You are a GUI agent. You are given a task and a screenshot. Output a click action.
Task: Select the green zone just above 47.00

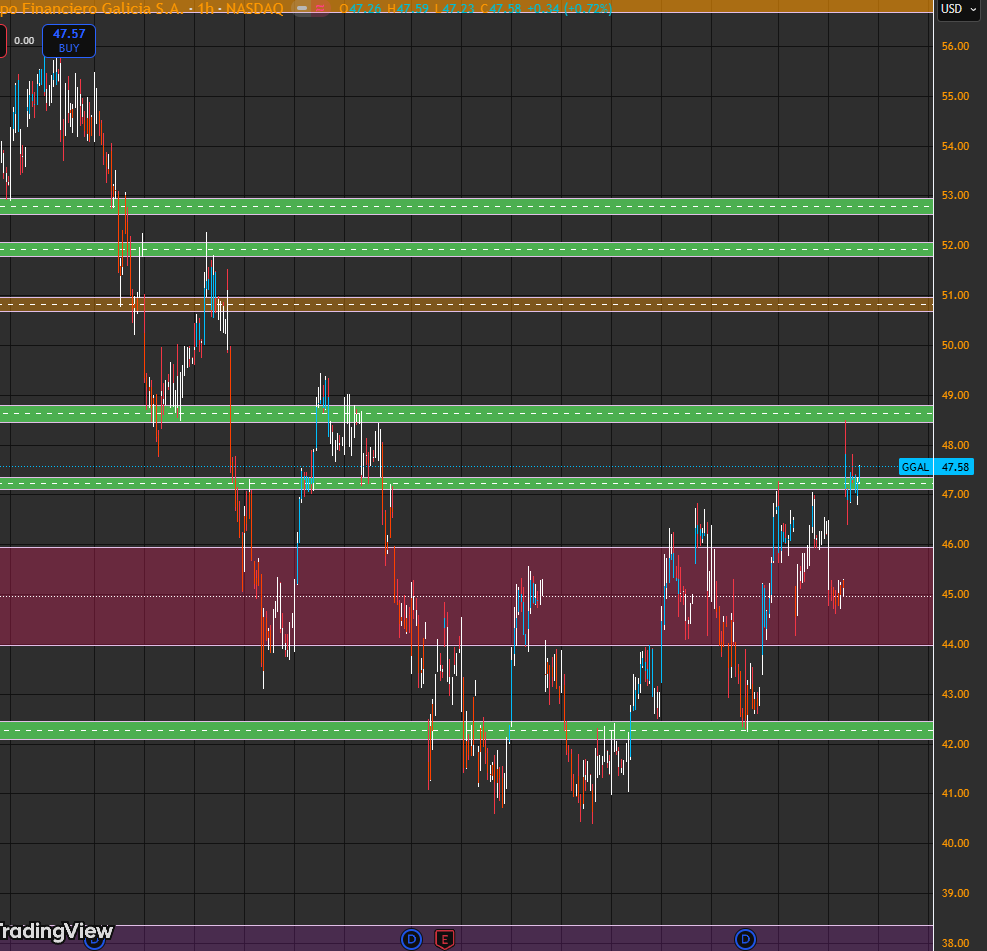pyautogui.click(x=466, y=483)
